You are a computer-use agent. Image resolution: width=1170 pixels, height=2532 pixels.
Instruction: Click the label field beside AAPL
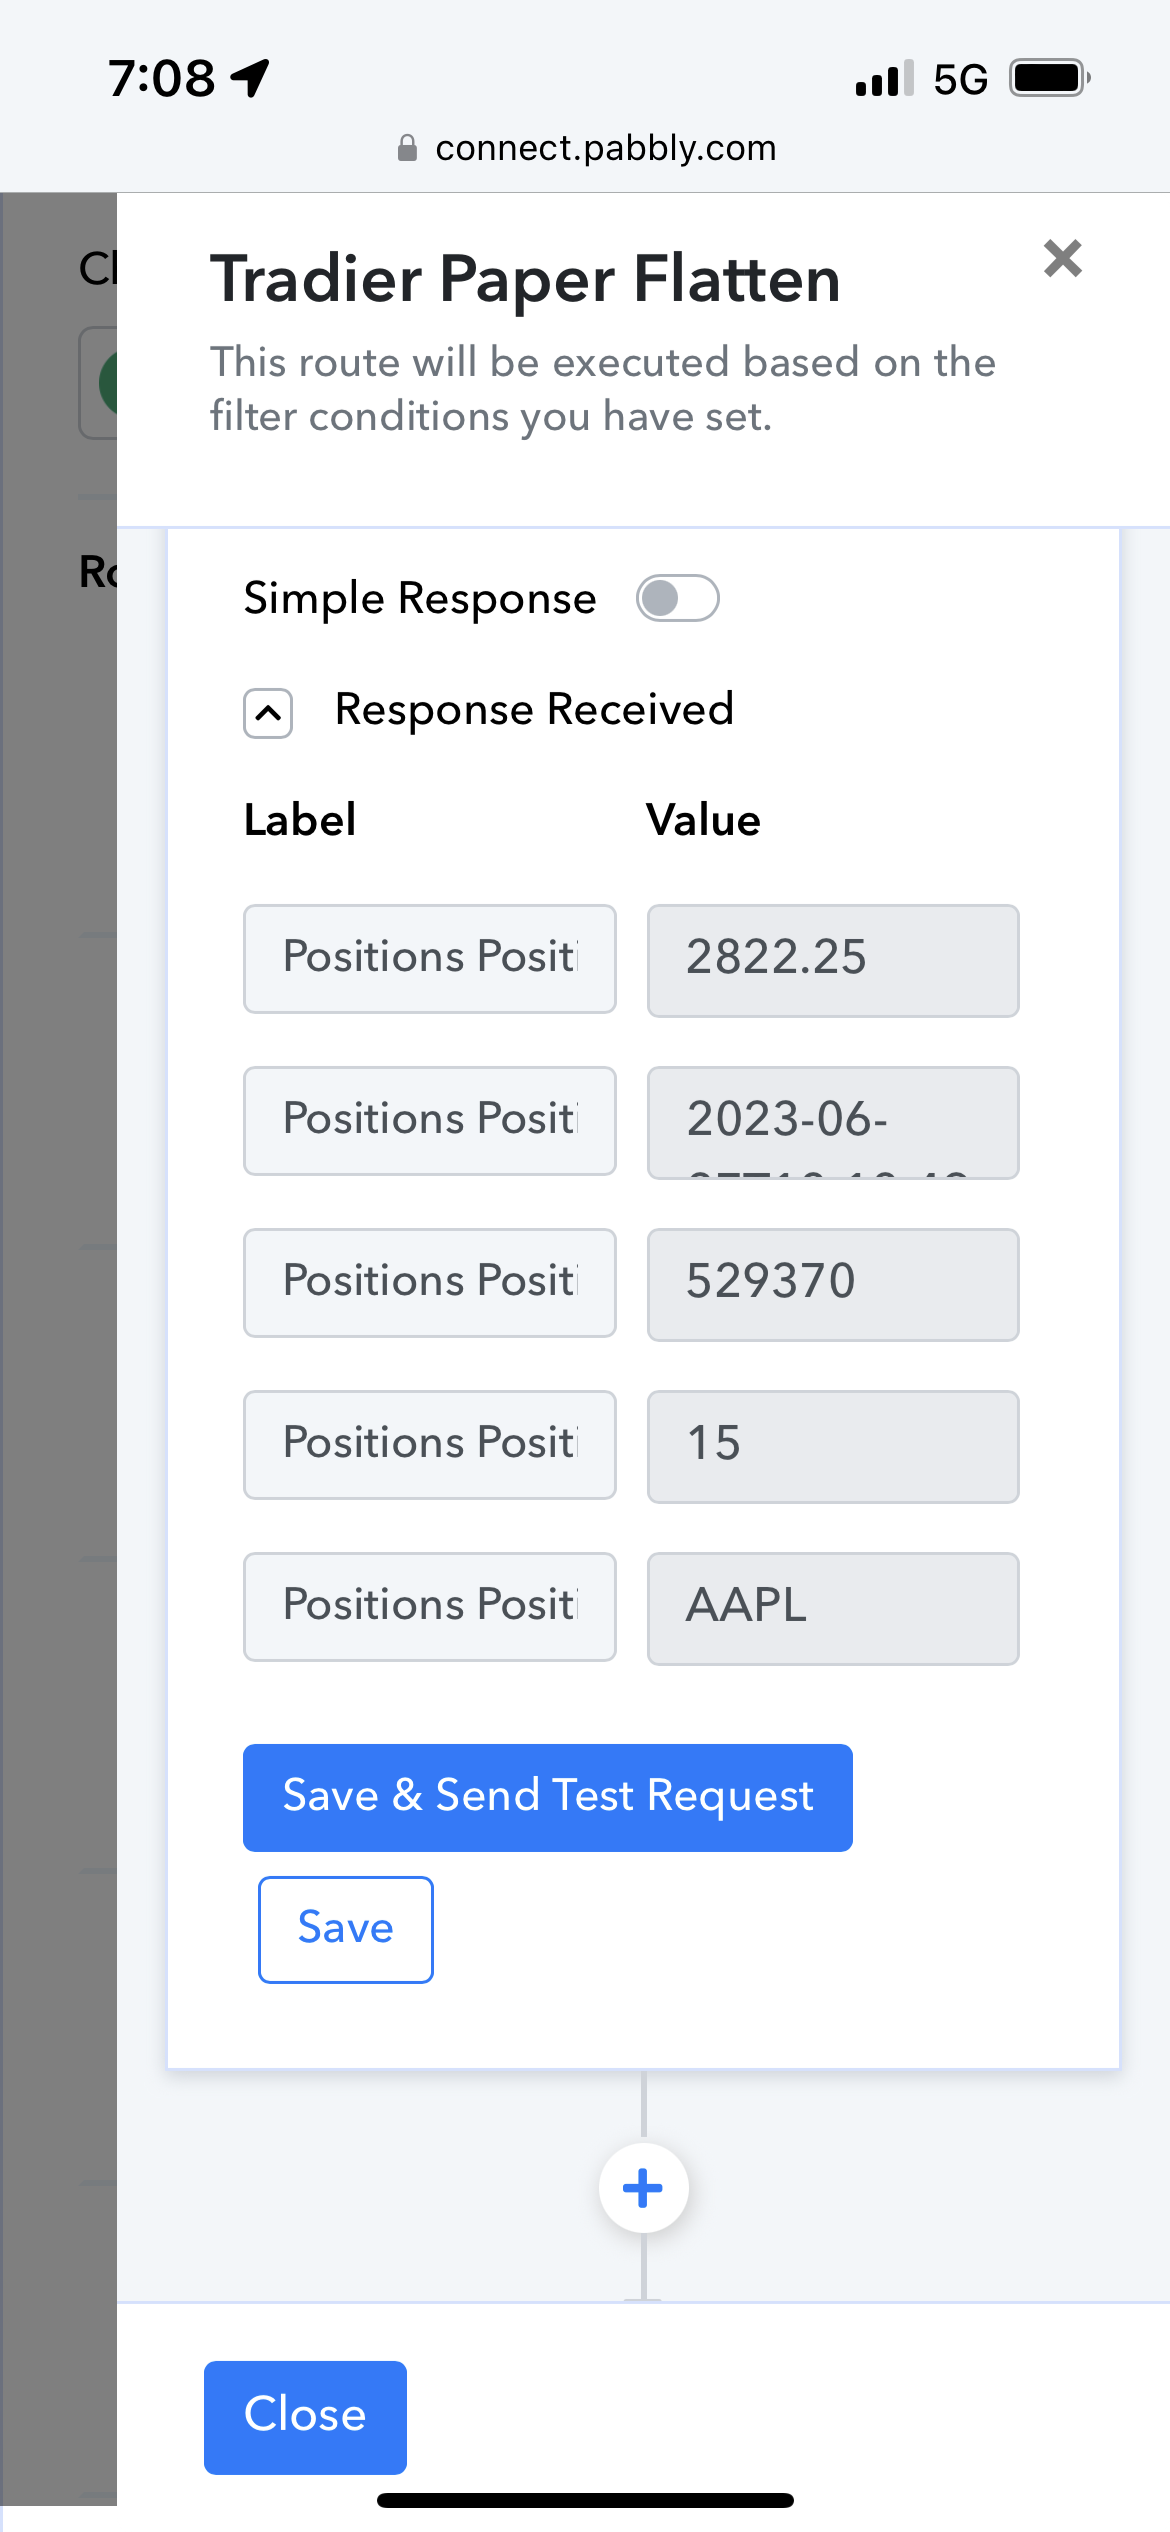(430, 1606)
